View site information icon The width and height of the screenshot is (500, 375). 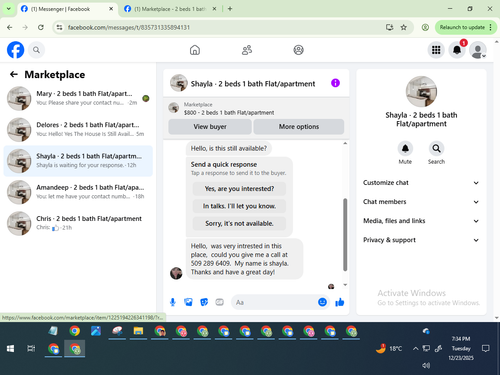click(59, 27)
